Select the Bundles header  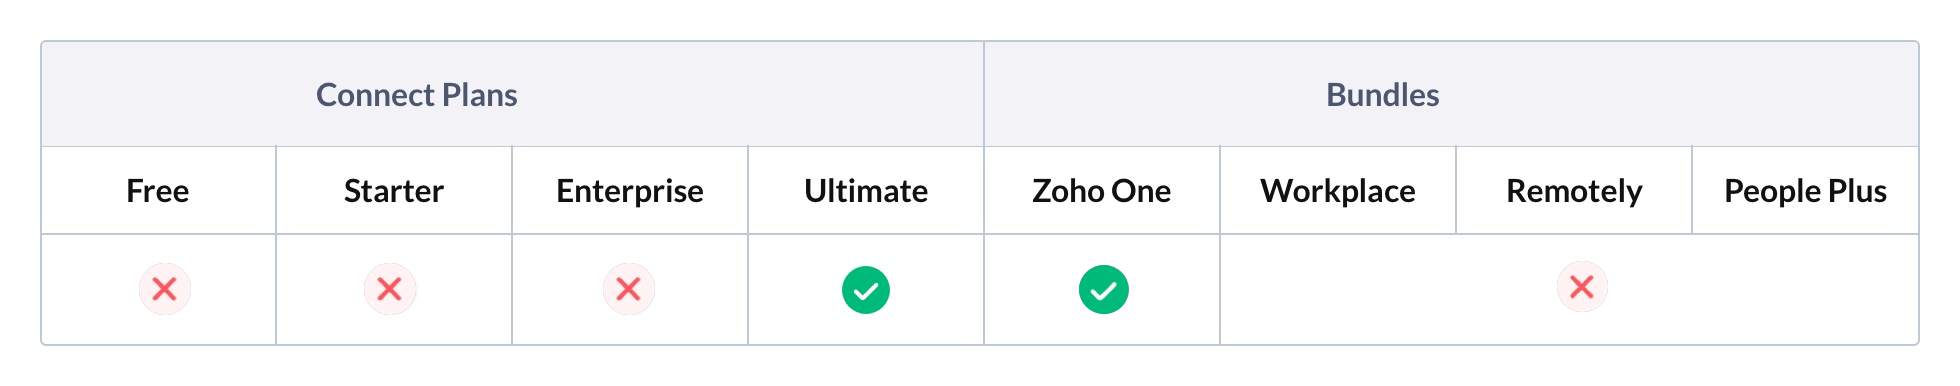click(x=1383, y=95)
